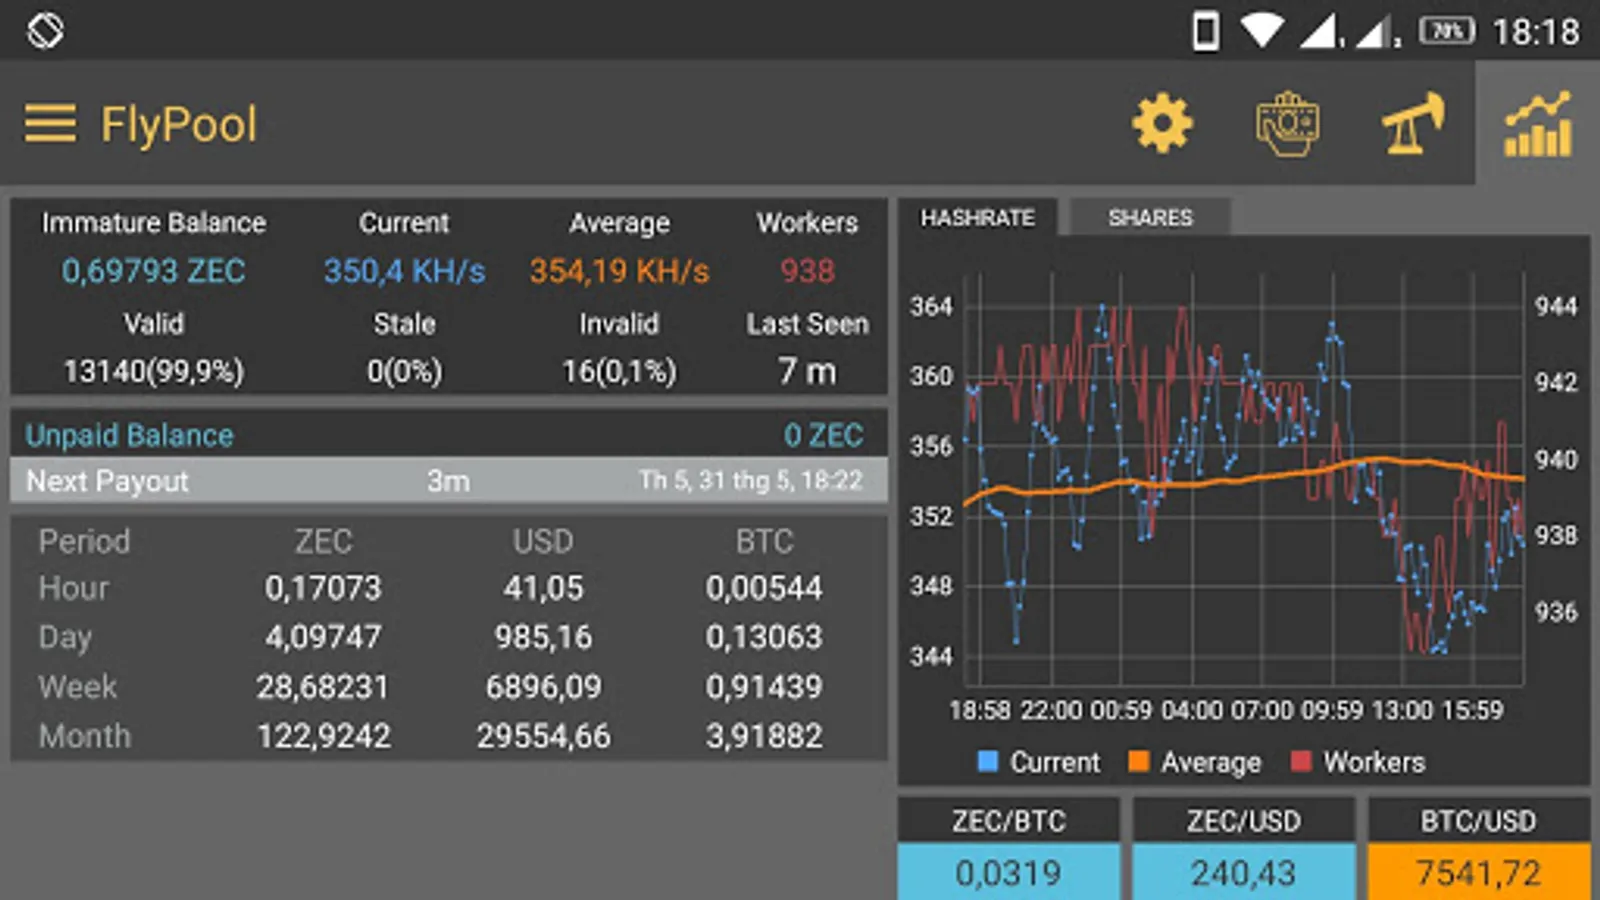Tap the BTC/USD header label
This screenshot has height=900, width=1600.
[x=1478, y=821]
